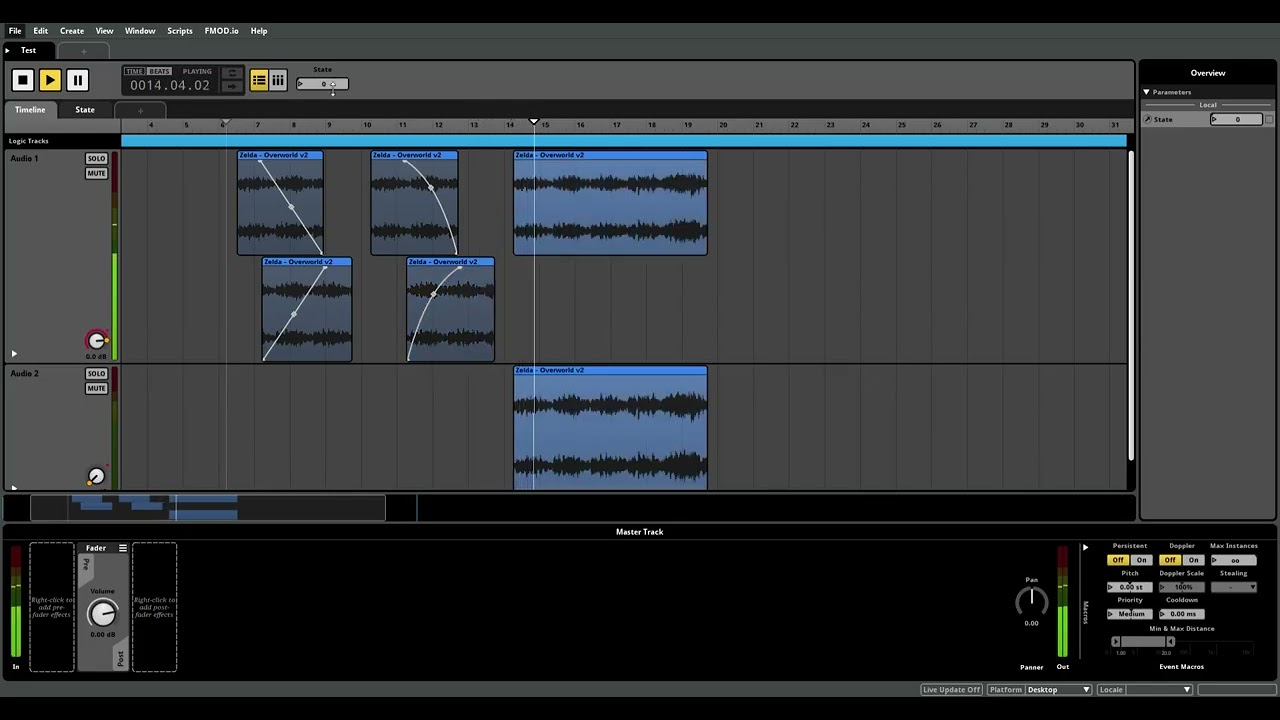Click the yellow Play button

pos(49,80)
